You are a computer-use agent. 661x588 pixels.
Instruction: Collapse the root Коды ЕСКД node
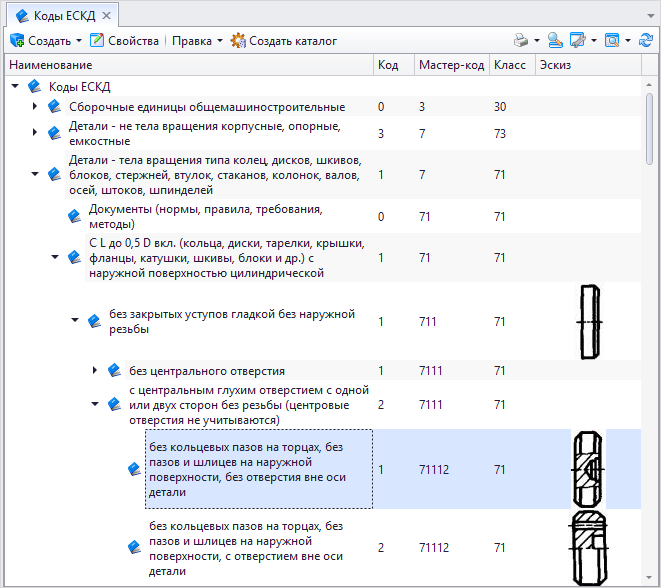(15, 86)
